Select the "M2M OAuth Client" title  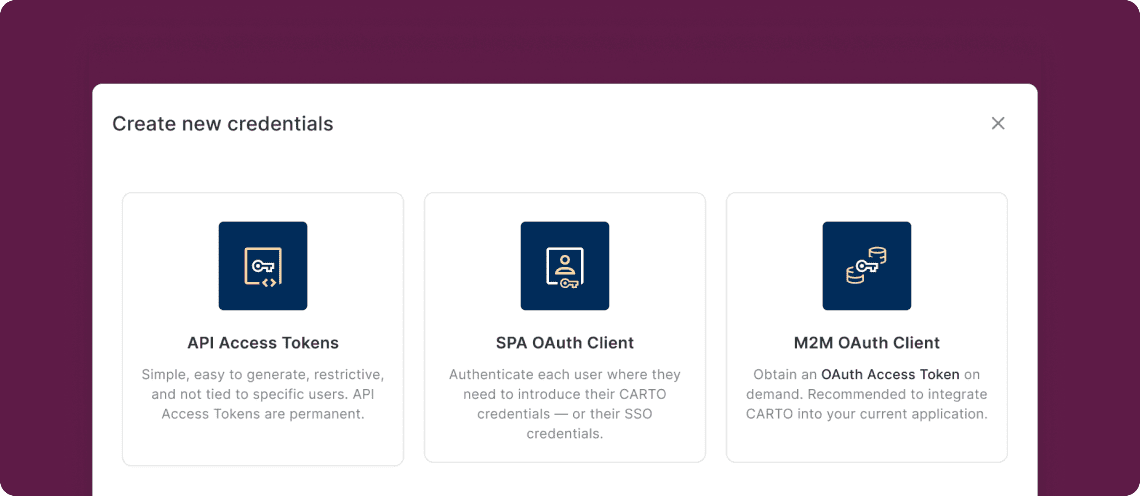point(867,343)
